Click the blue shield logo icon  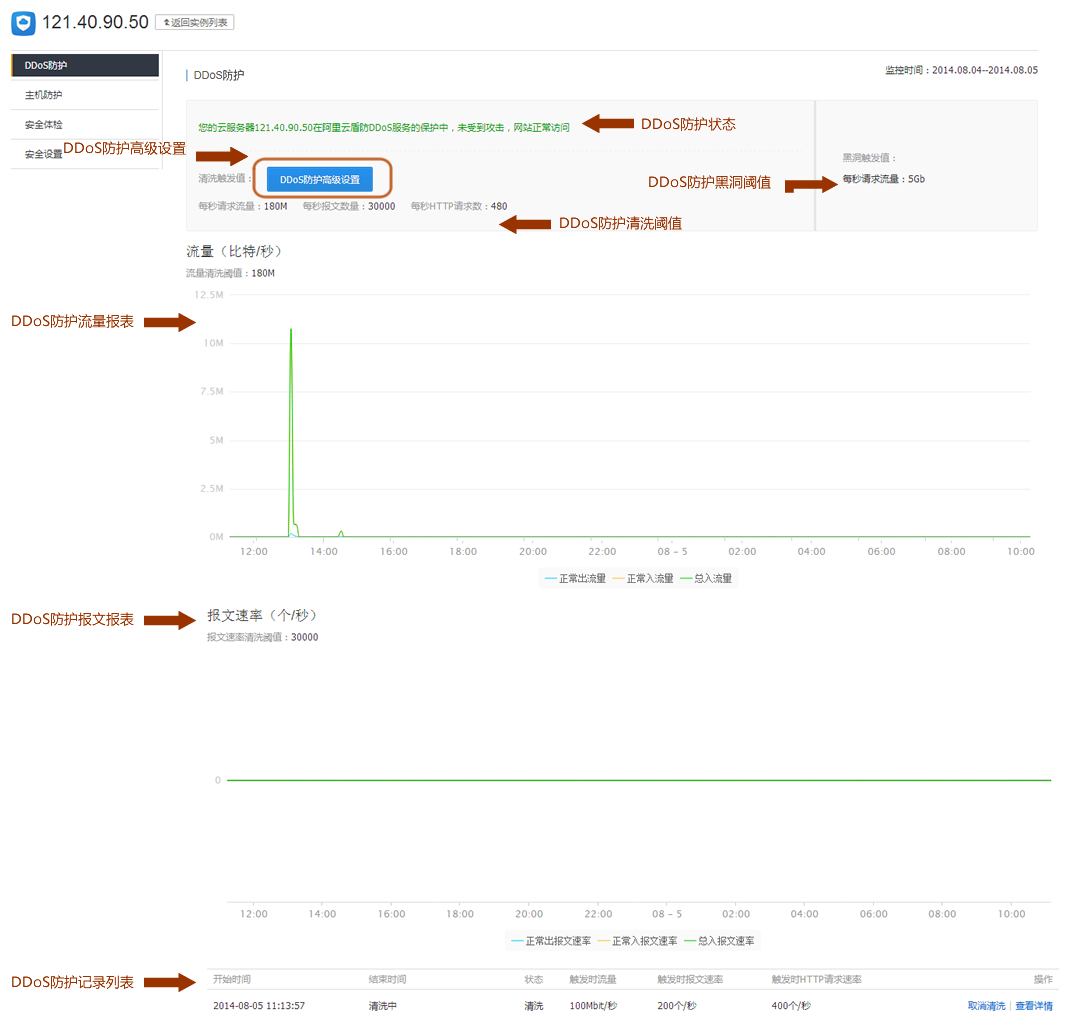click(x=23, y=23)
